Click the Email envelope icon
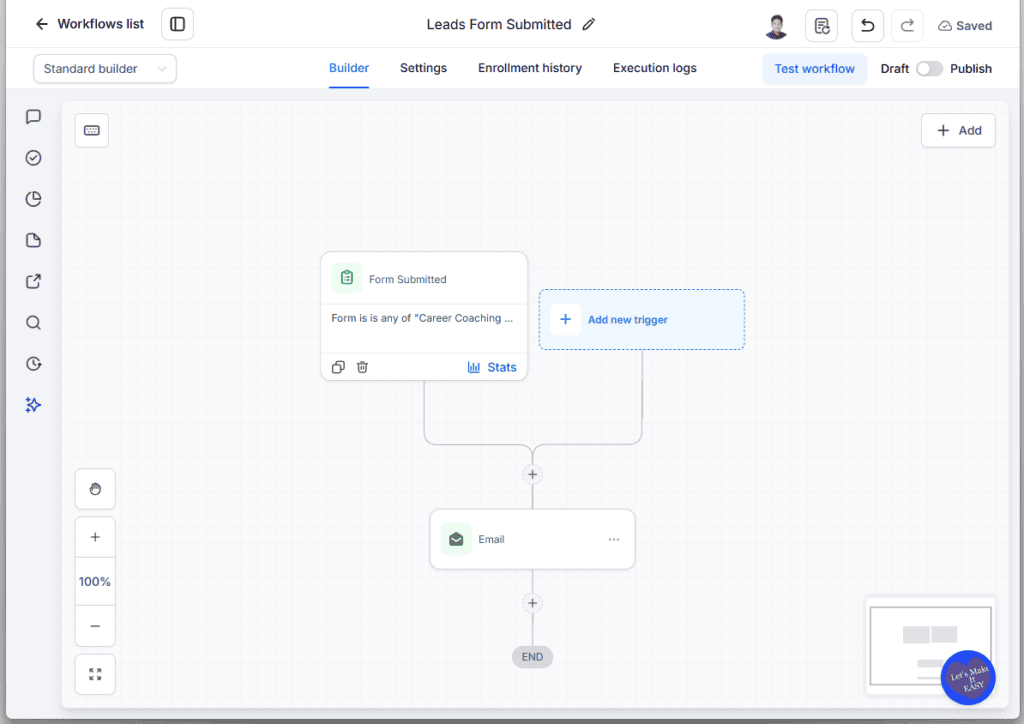 456,539
